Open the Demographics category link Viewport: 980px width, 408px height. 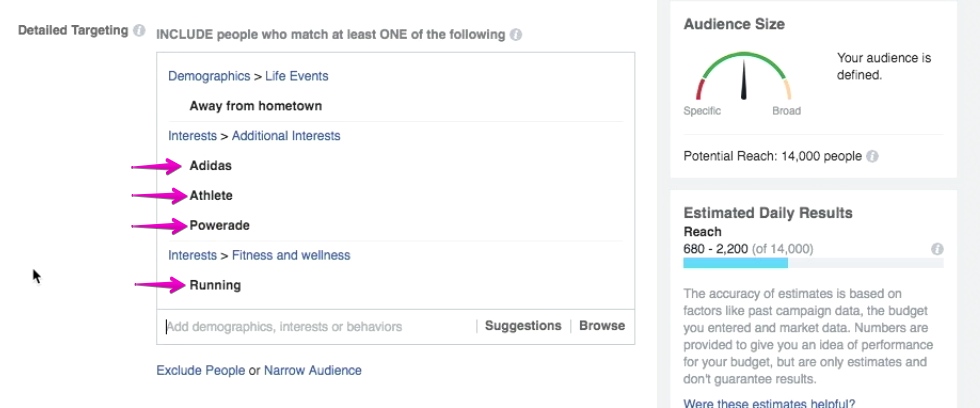pyautogui.click(x=209, y=76)
